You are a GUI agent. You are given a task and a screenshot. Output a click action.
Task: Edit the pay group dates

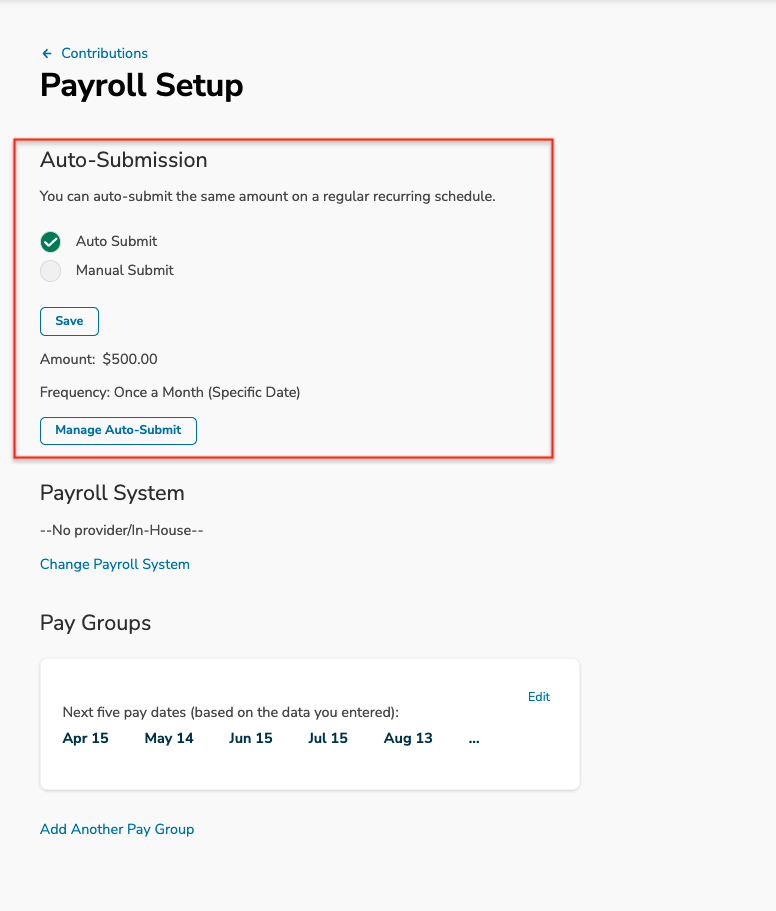(x=538, y=697)
